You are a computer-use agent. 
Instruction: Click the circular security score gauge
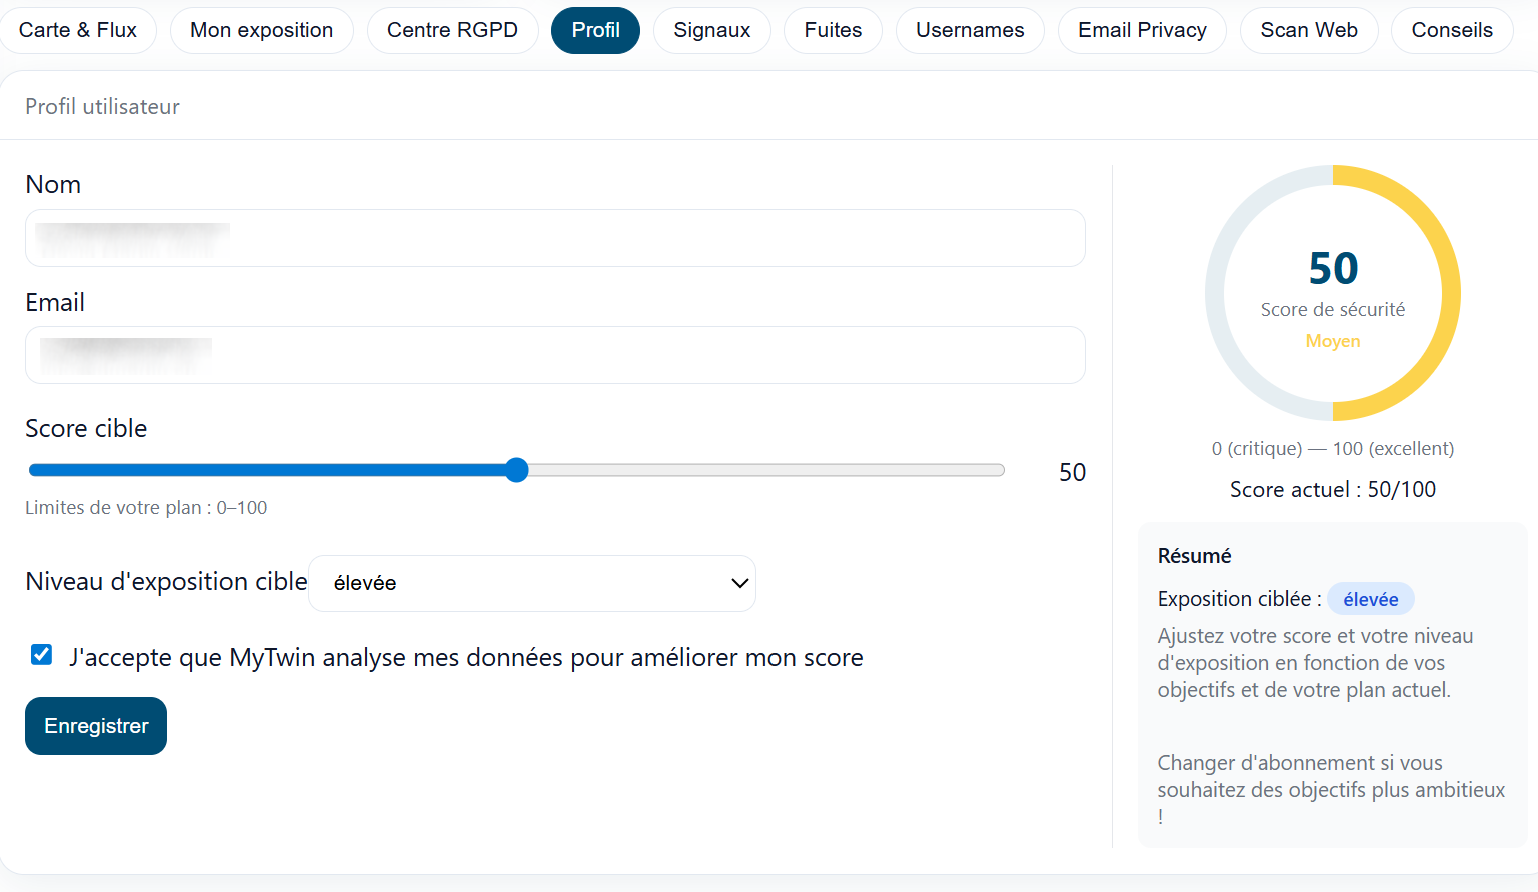click(1332, 293)
